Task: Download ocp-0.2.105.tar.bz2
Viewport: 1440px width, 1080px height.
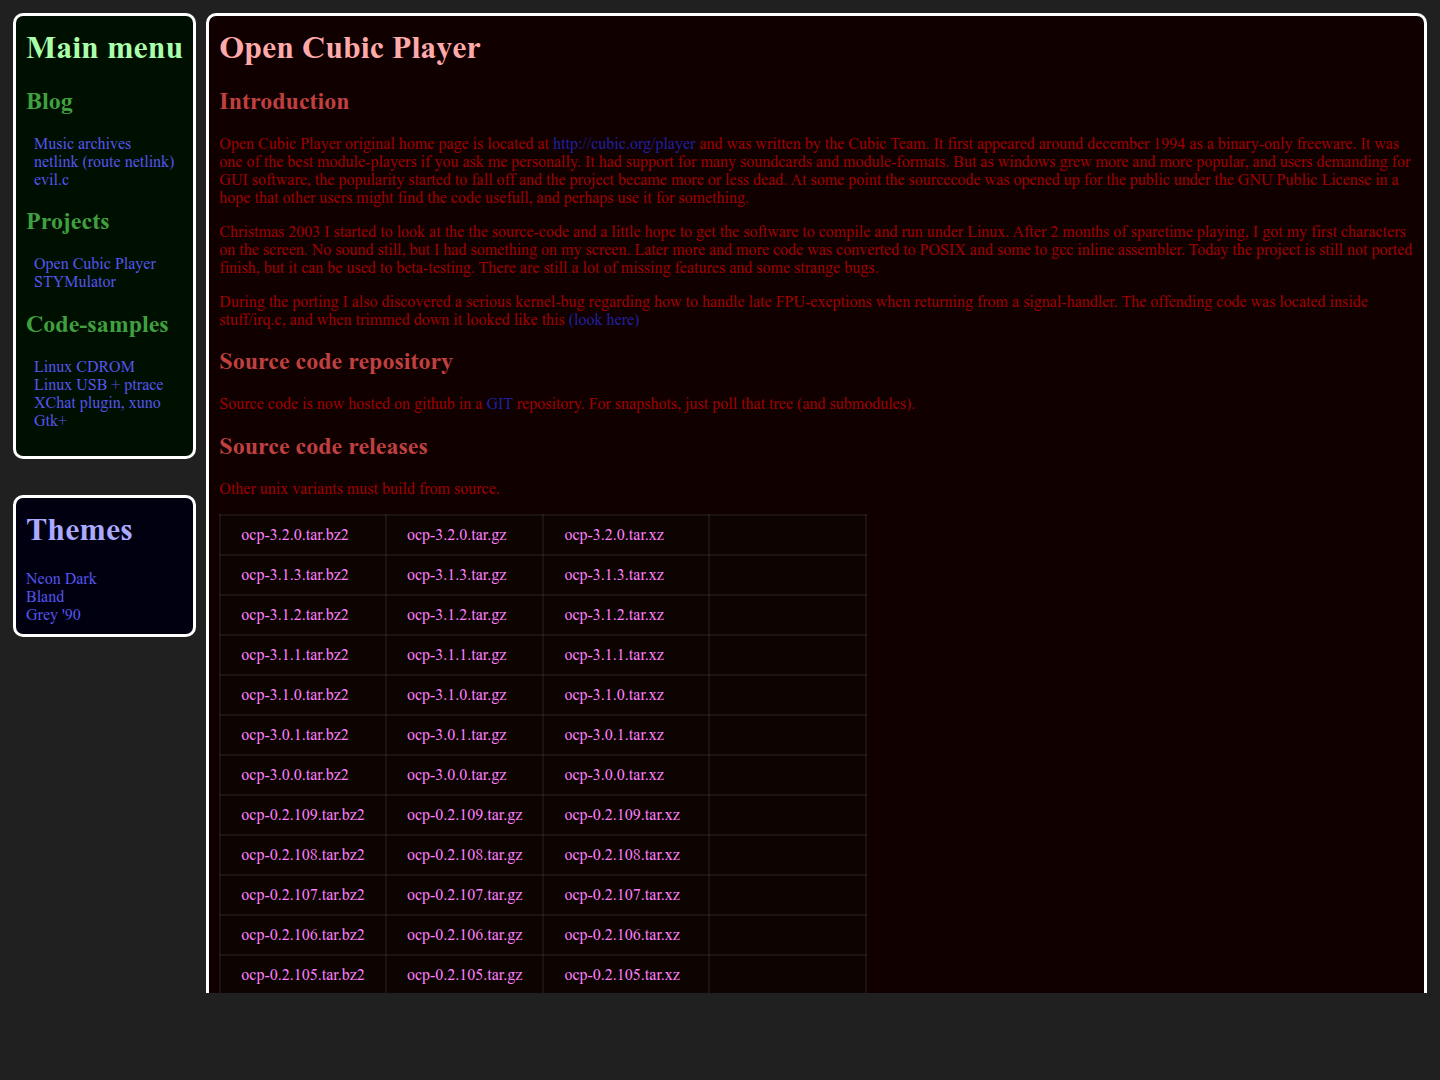Action: (x=303, y=975)
